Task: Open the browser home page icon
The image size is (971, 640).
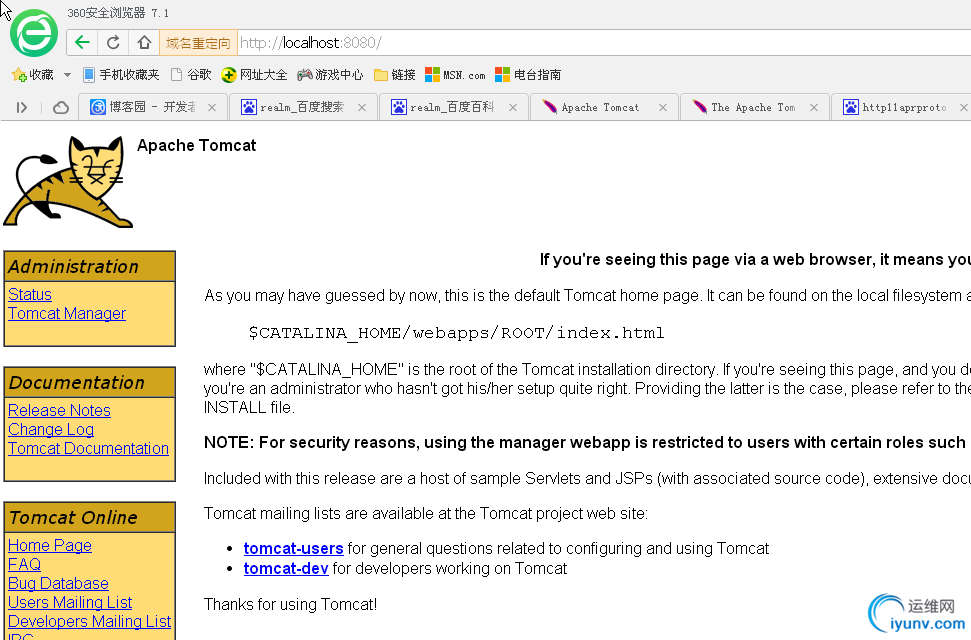Action: point(144,43)
